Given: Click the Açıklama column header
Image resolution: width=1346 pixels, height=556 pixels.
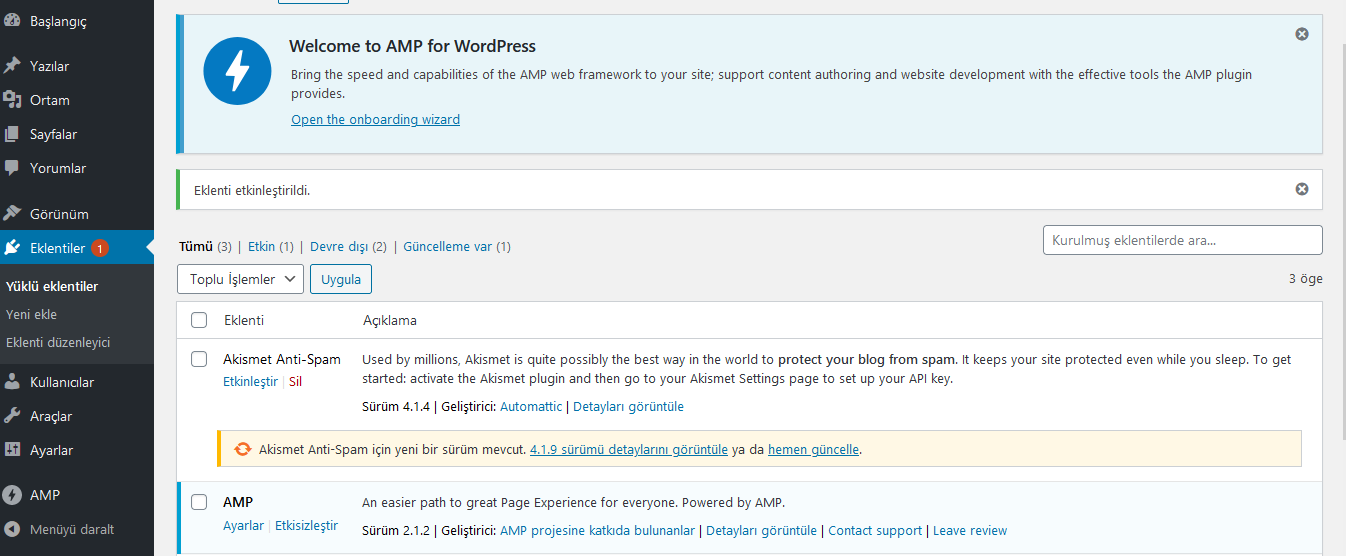Looking at the screenshot, I should [x=390, y=320].
